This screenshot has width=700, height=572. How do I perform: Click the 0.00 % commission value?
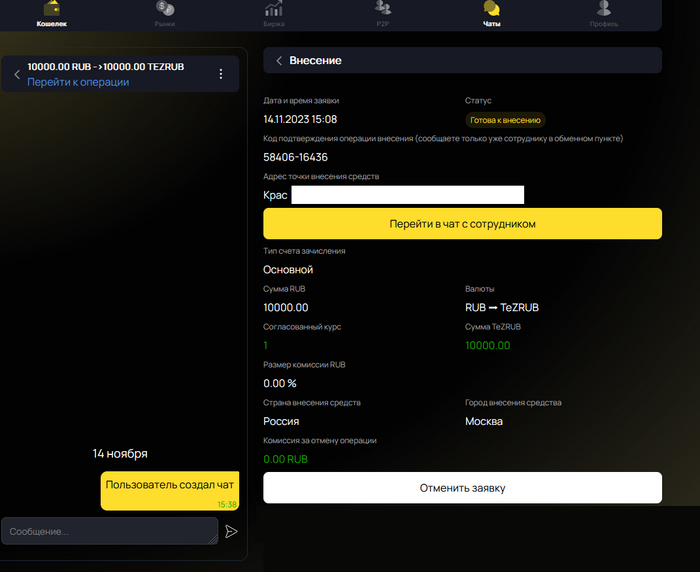(x=280, y=384)
